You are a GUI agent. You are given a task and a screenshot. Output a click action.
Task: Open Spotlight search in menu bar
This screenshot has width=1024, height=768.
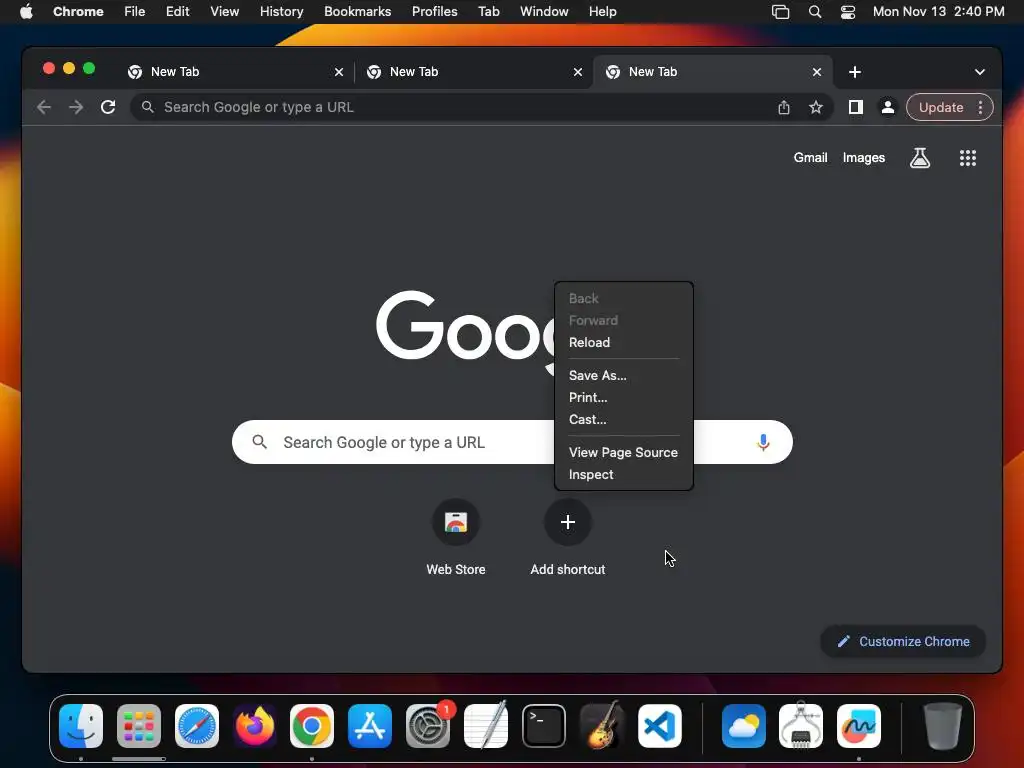(814, 12)
